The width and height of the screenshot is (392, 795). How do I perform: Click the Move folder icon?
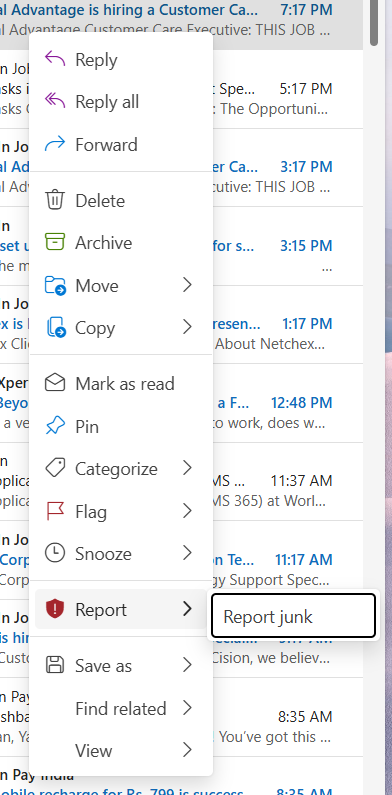pyautogui.click(x=55, y=285)
